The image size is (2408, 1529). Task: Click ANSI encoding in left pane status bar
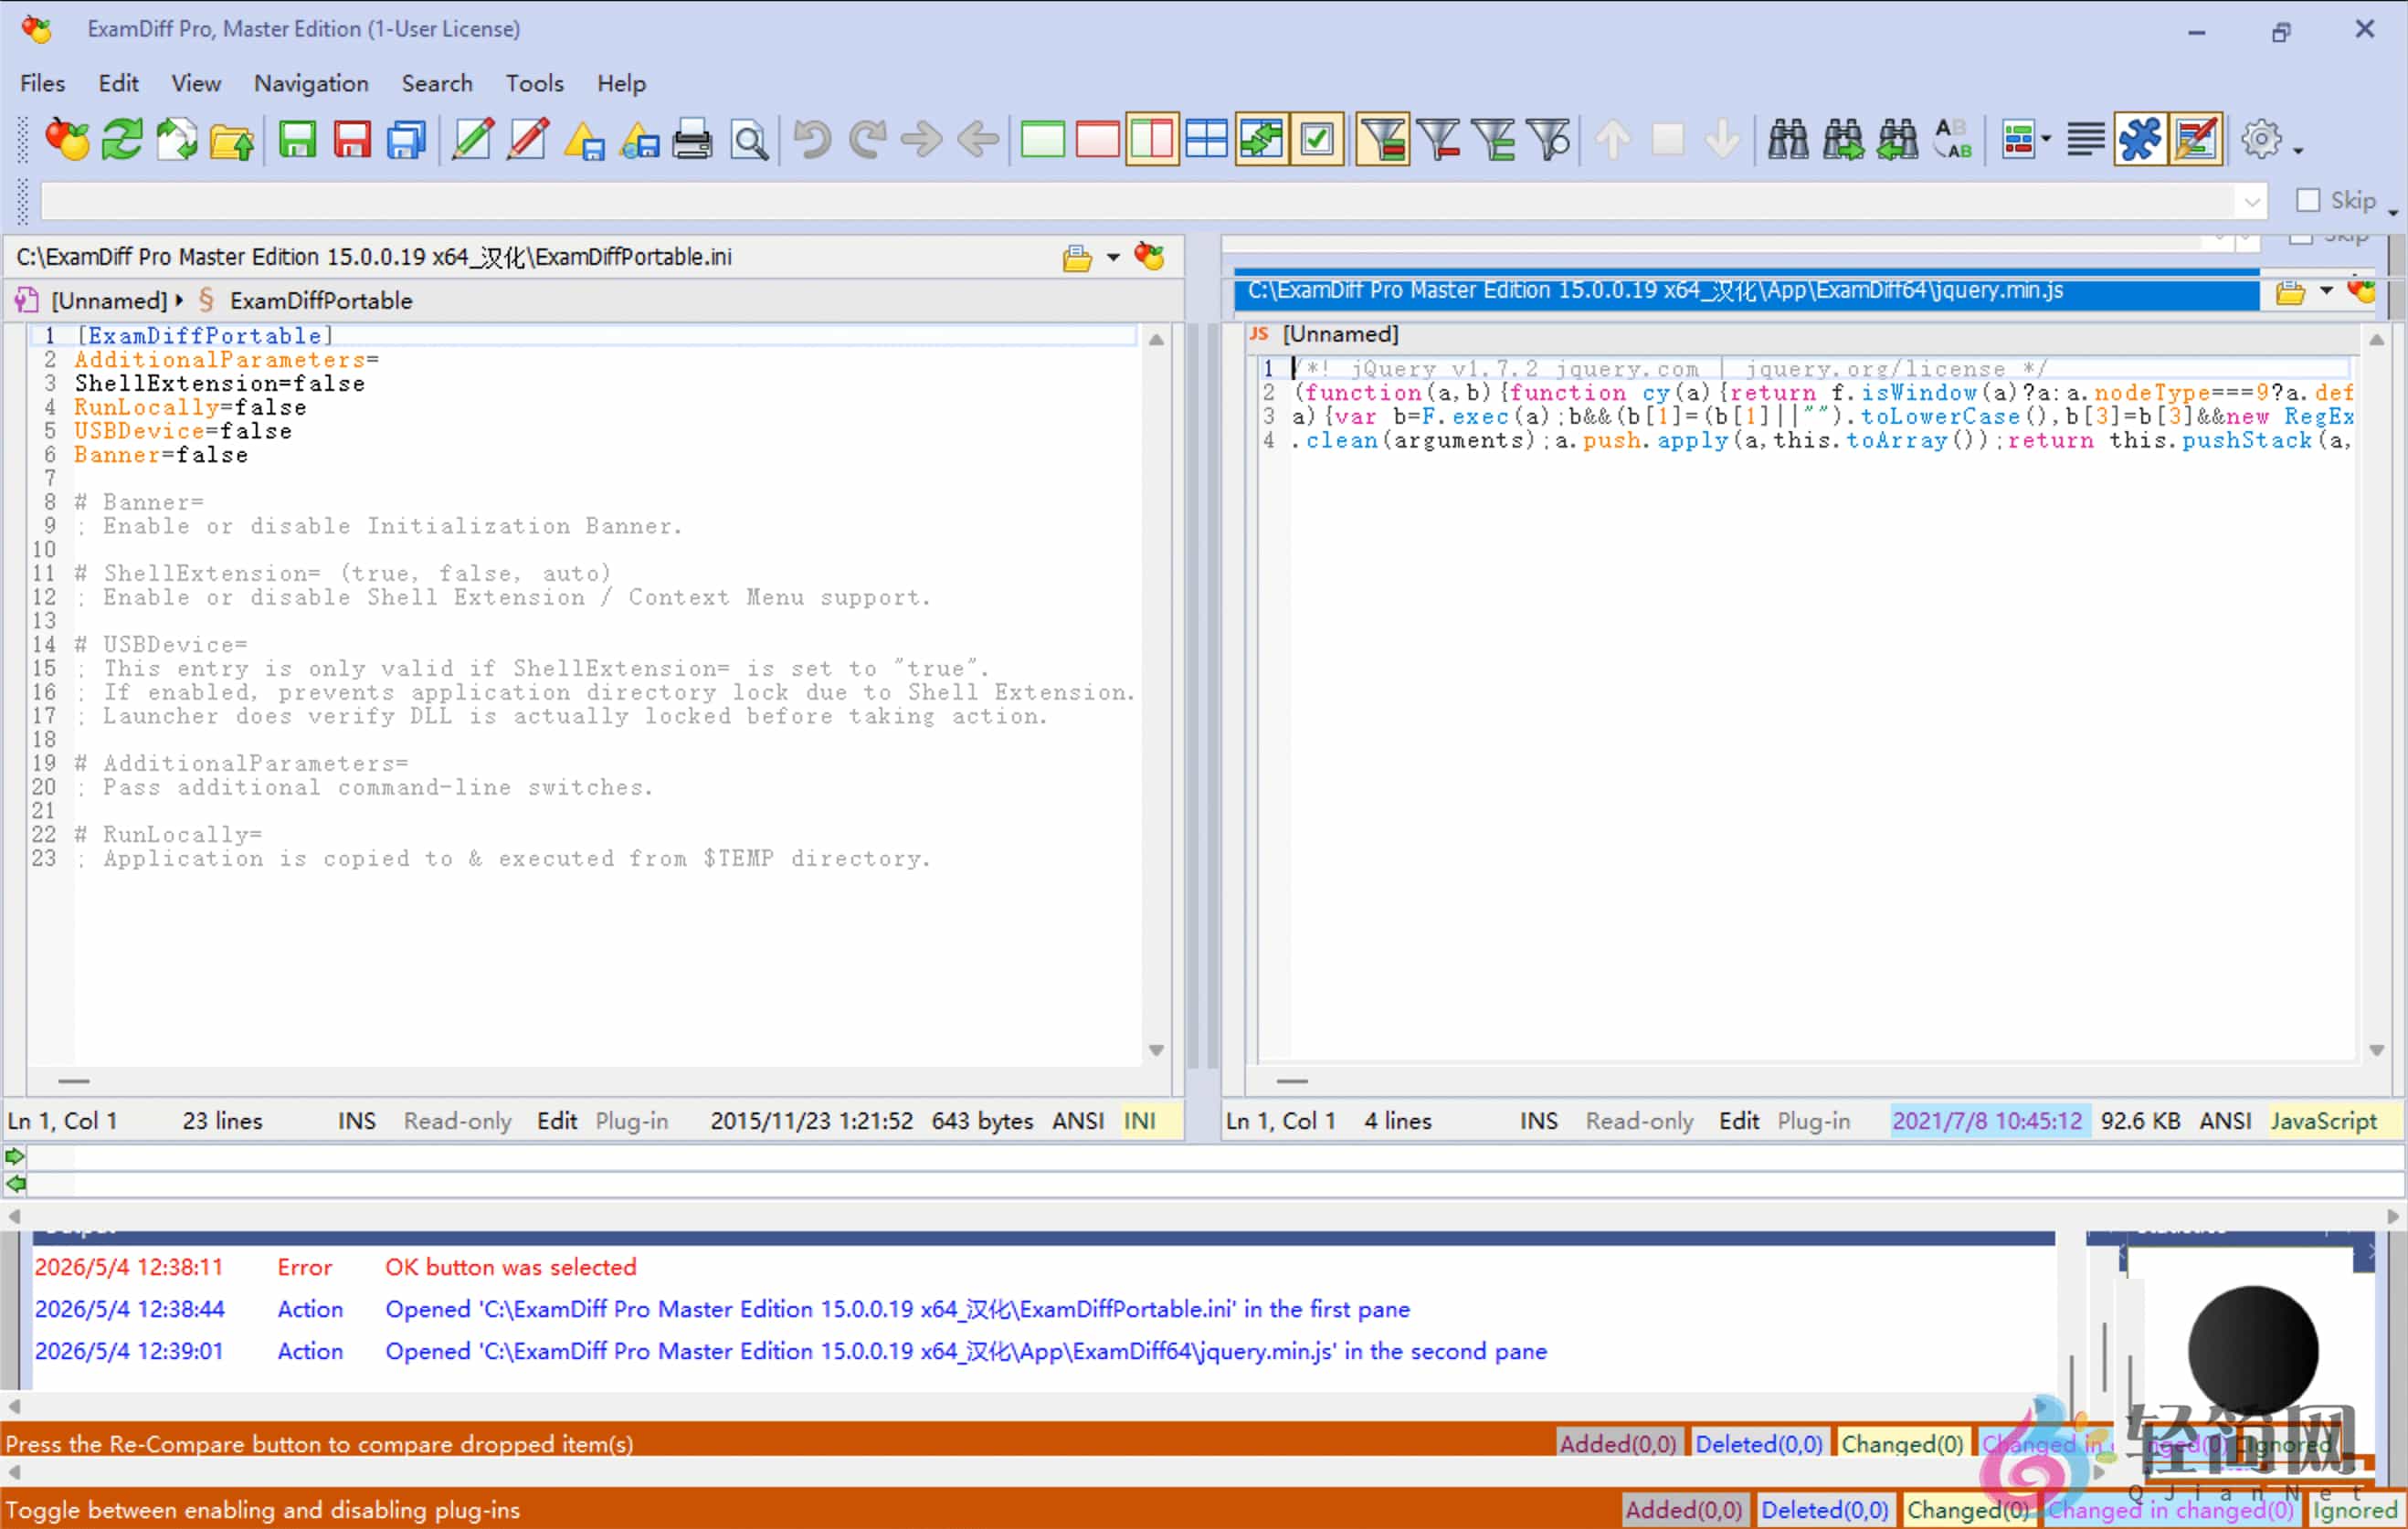1078,1121
